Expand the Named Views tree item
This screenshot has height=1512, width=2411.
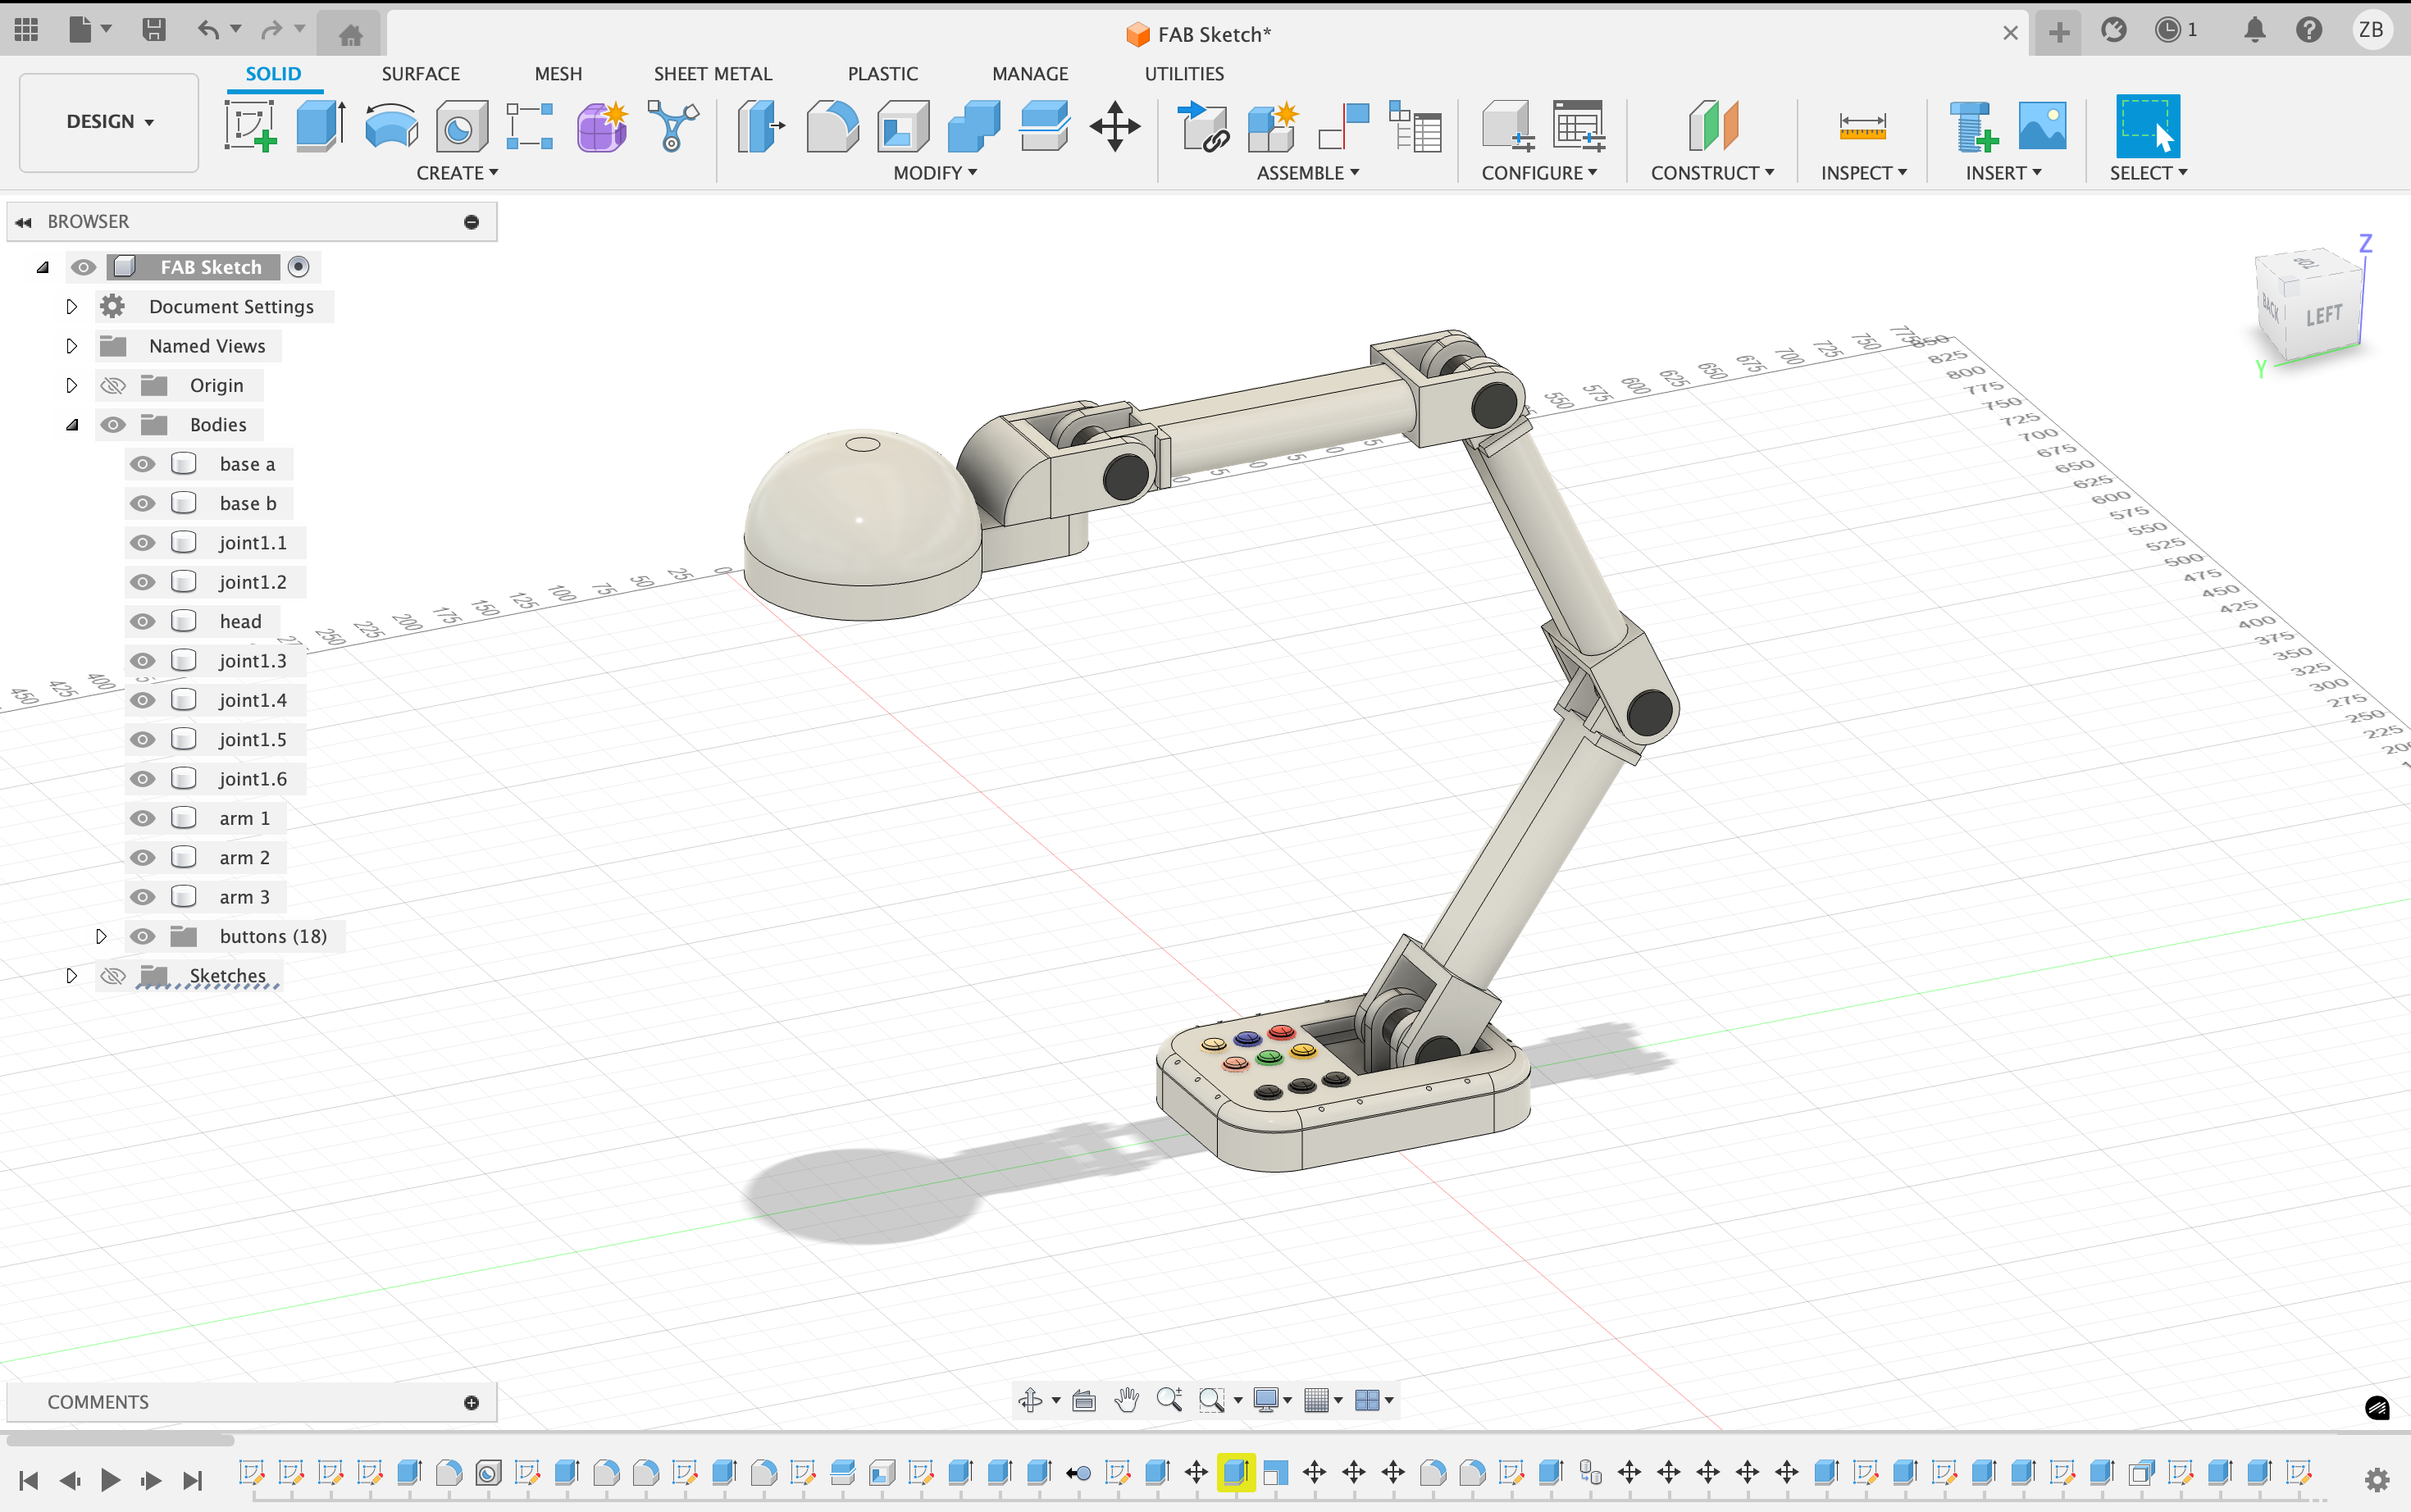pyautogui.click(x=71, y=345)
